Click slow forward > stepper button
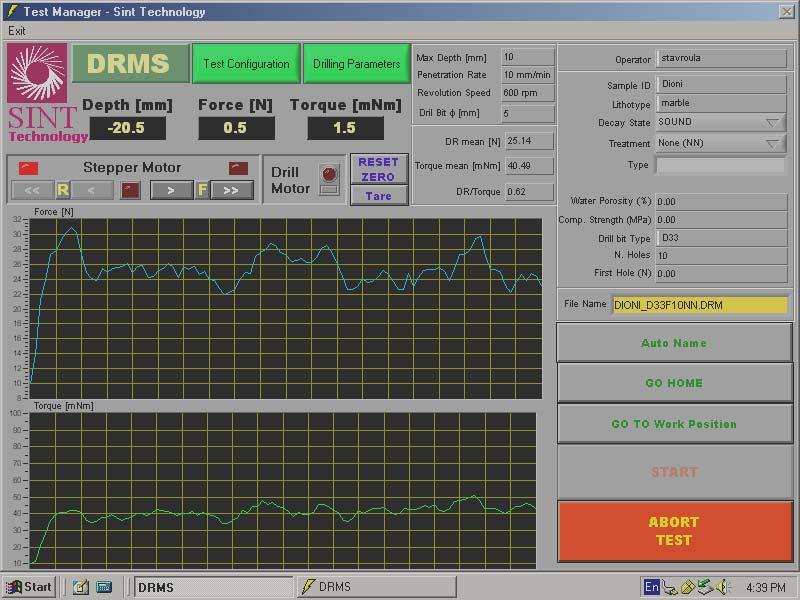 [171, 190]
